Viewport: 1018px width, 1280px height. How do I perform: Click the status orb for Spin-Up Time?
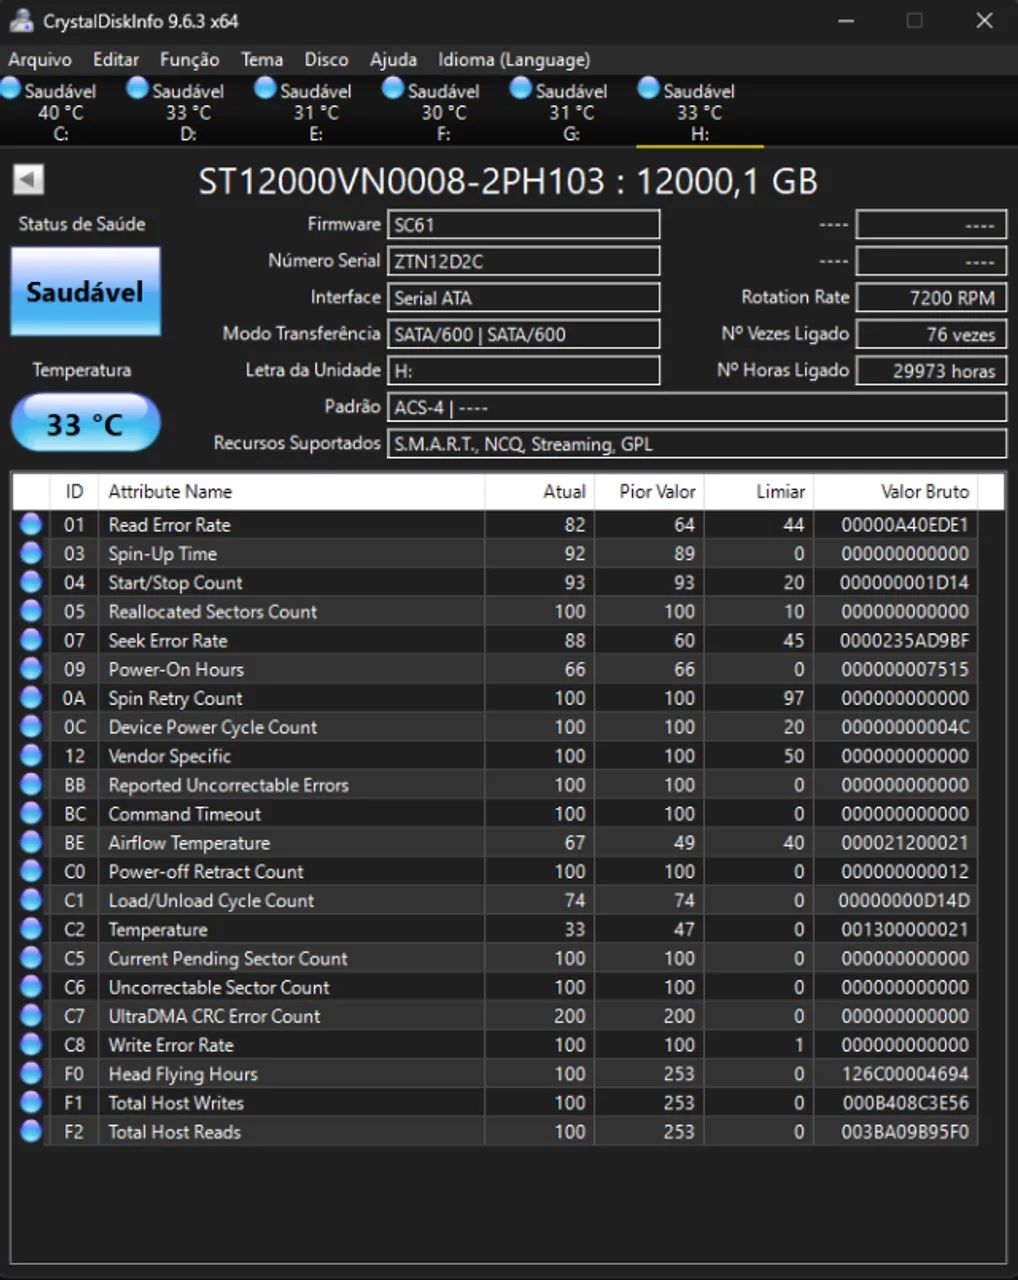[x=31, y=553]
